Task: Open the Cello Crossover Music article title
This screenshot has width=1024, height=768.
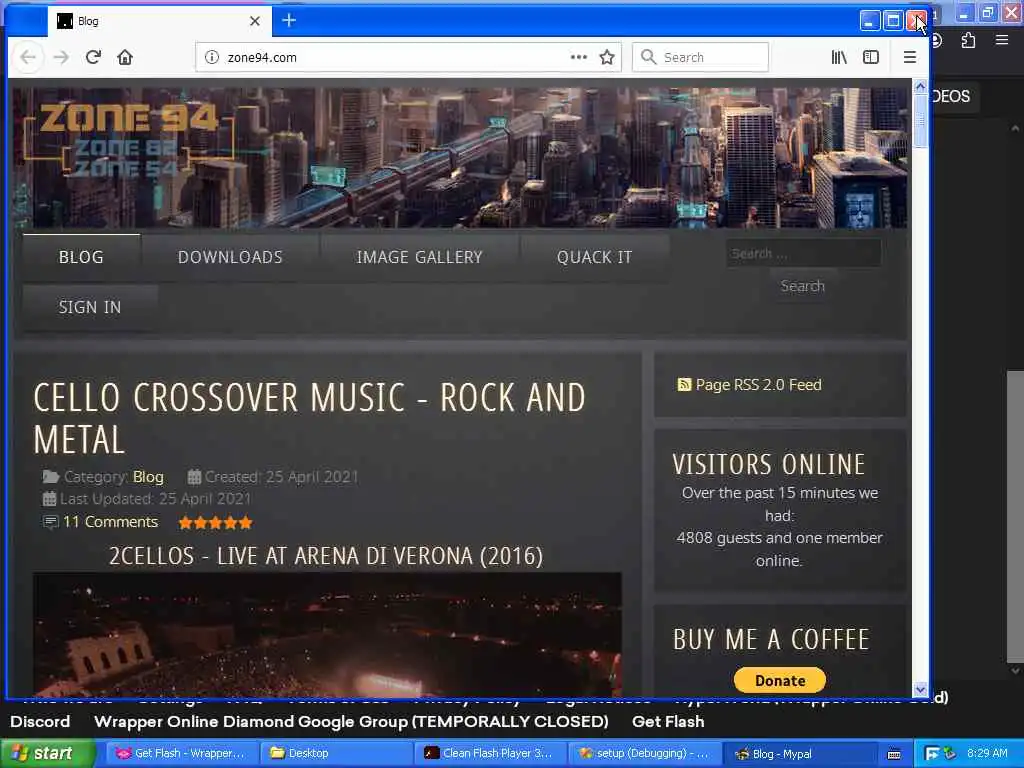Action: (310, 418)
